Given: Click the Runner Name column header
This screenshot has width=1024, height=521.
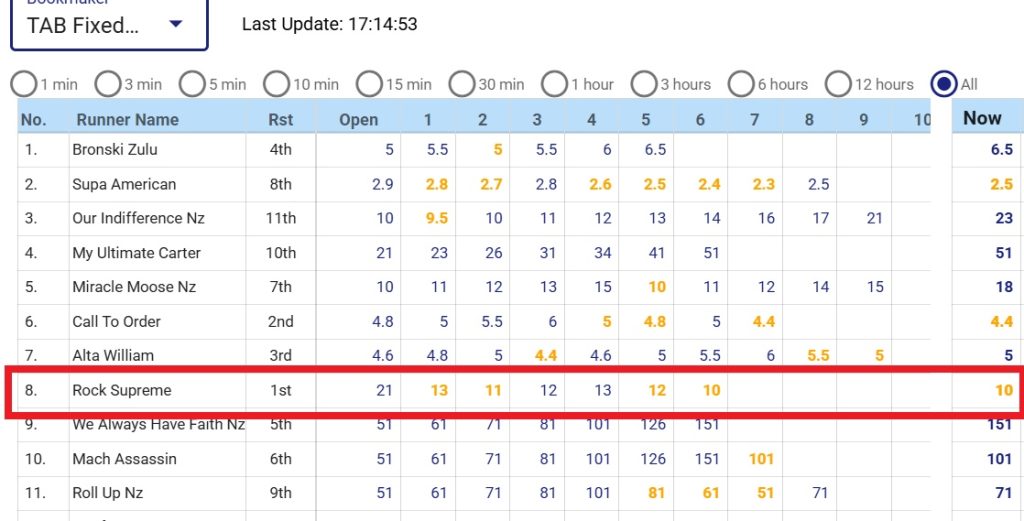Looking at the screenshot, I should [127, 120].
